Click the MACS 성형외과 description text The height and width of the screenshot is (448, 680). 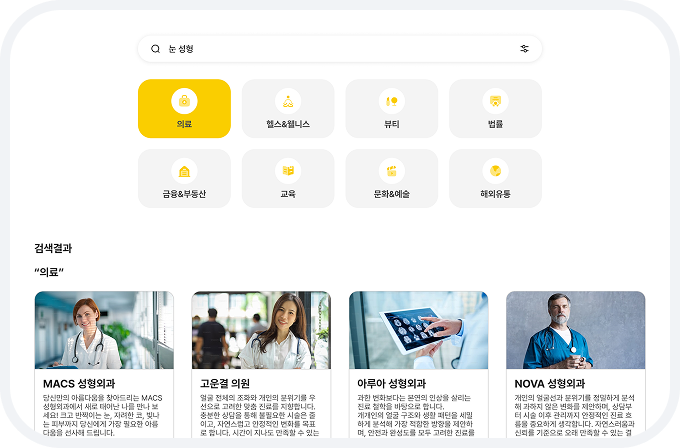(x=103, y=415)
